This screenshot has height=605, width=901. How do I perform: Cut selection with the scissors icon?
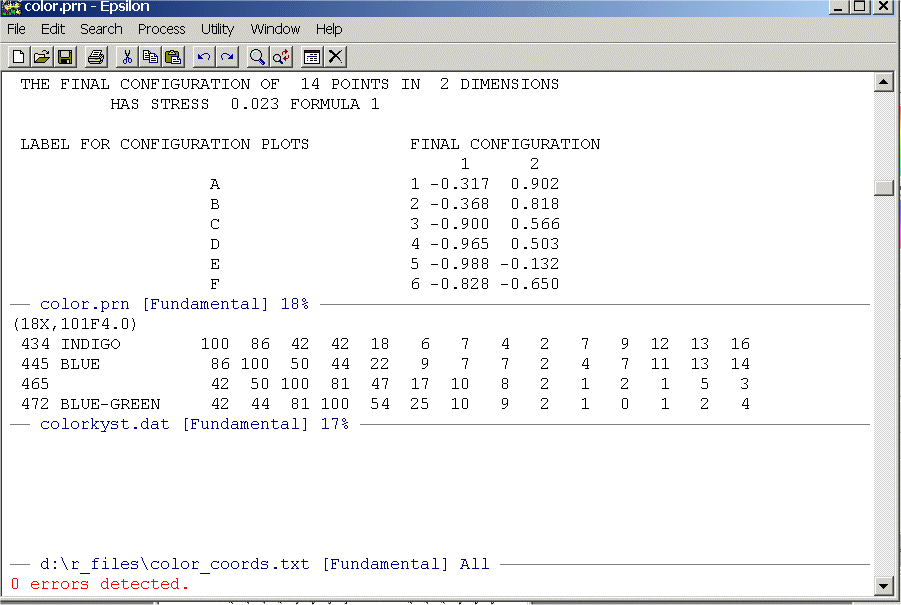click(x=127, y=57)
